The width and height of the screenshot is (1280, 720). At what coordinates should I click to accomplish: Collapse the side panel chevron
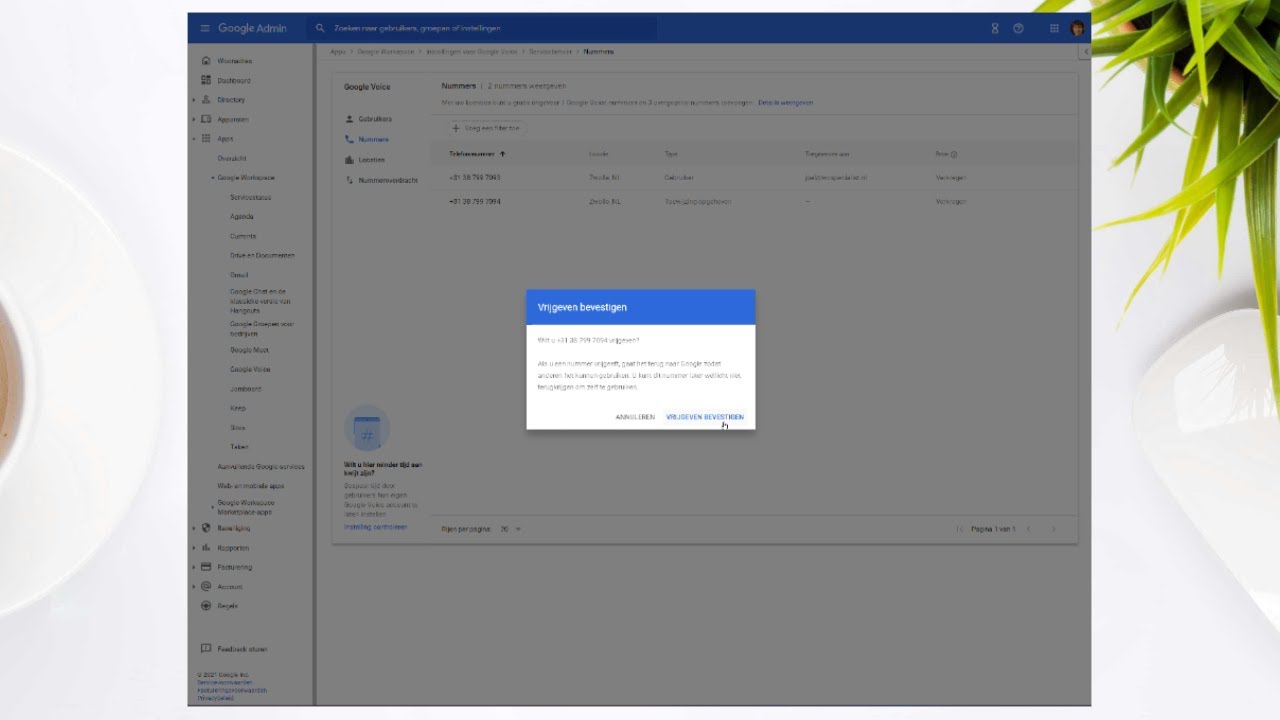(x=1086, y=51)
